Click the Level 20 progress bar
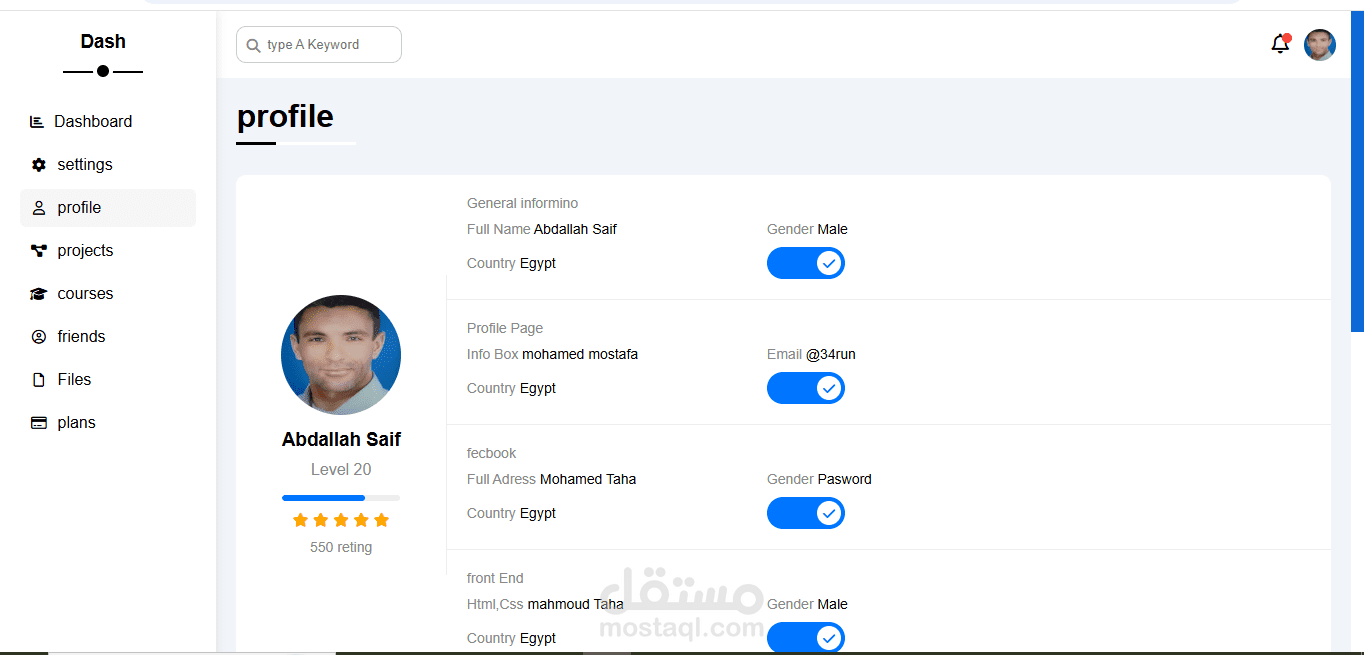Screen dimensions: 1364x655 (340, 497)
